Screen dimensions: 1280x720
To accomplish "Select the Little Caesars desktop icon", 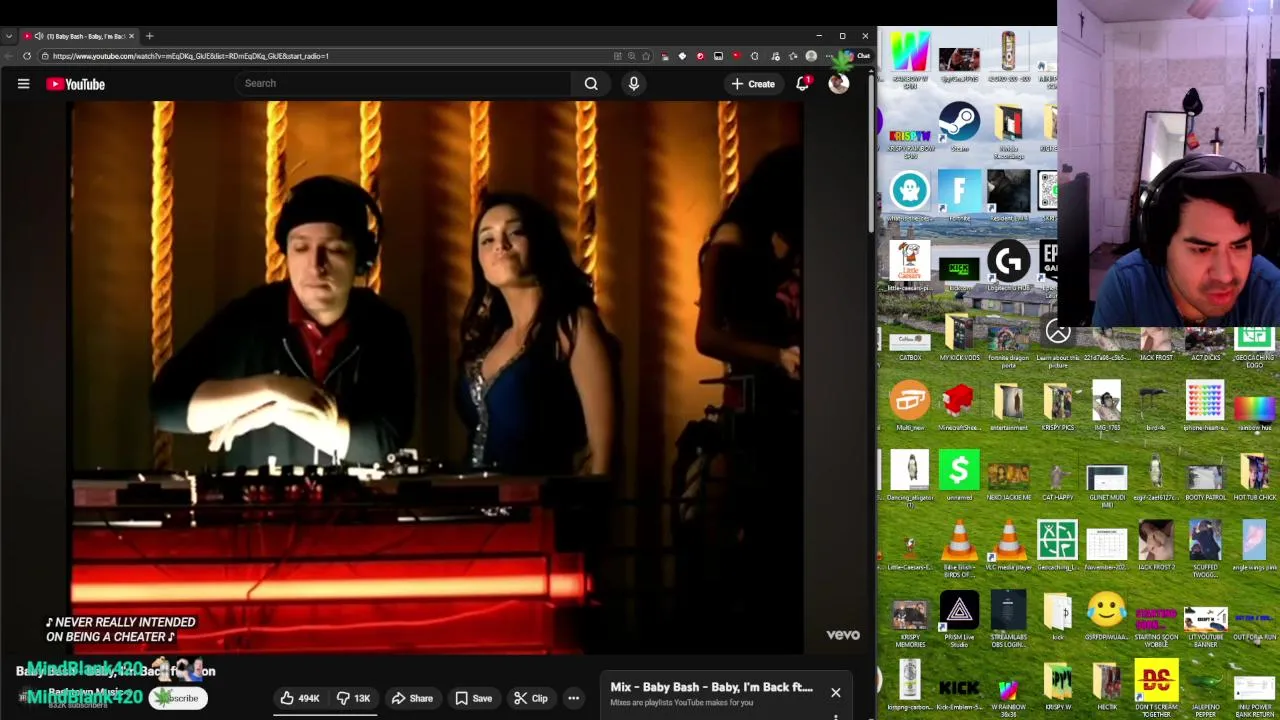I will [909, 267].
